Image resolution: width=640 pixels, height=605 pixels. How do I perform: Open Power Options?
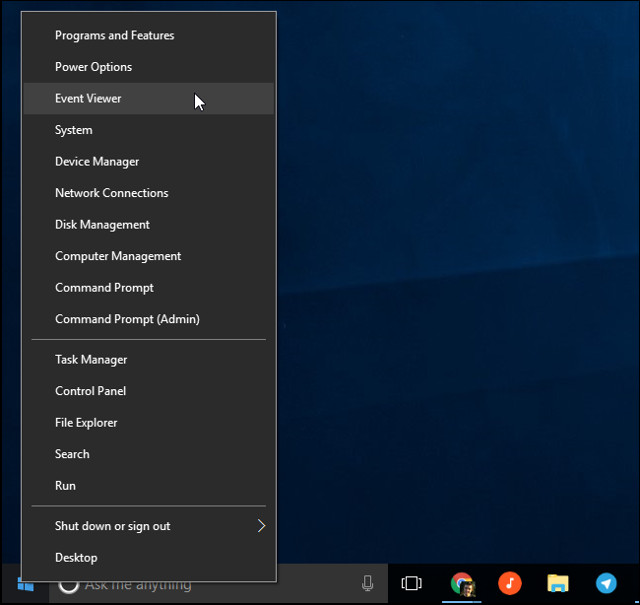pyautogui.click(x=93, y=67)
